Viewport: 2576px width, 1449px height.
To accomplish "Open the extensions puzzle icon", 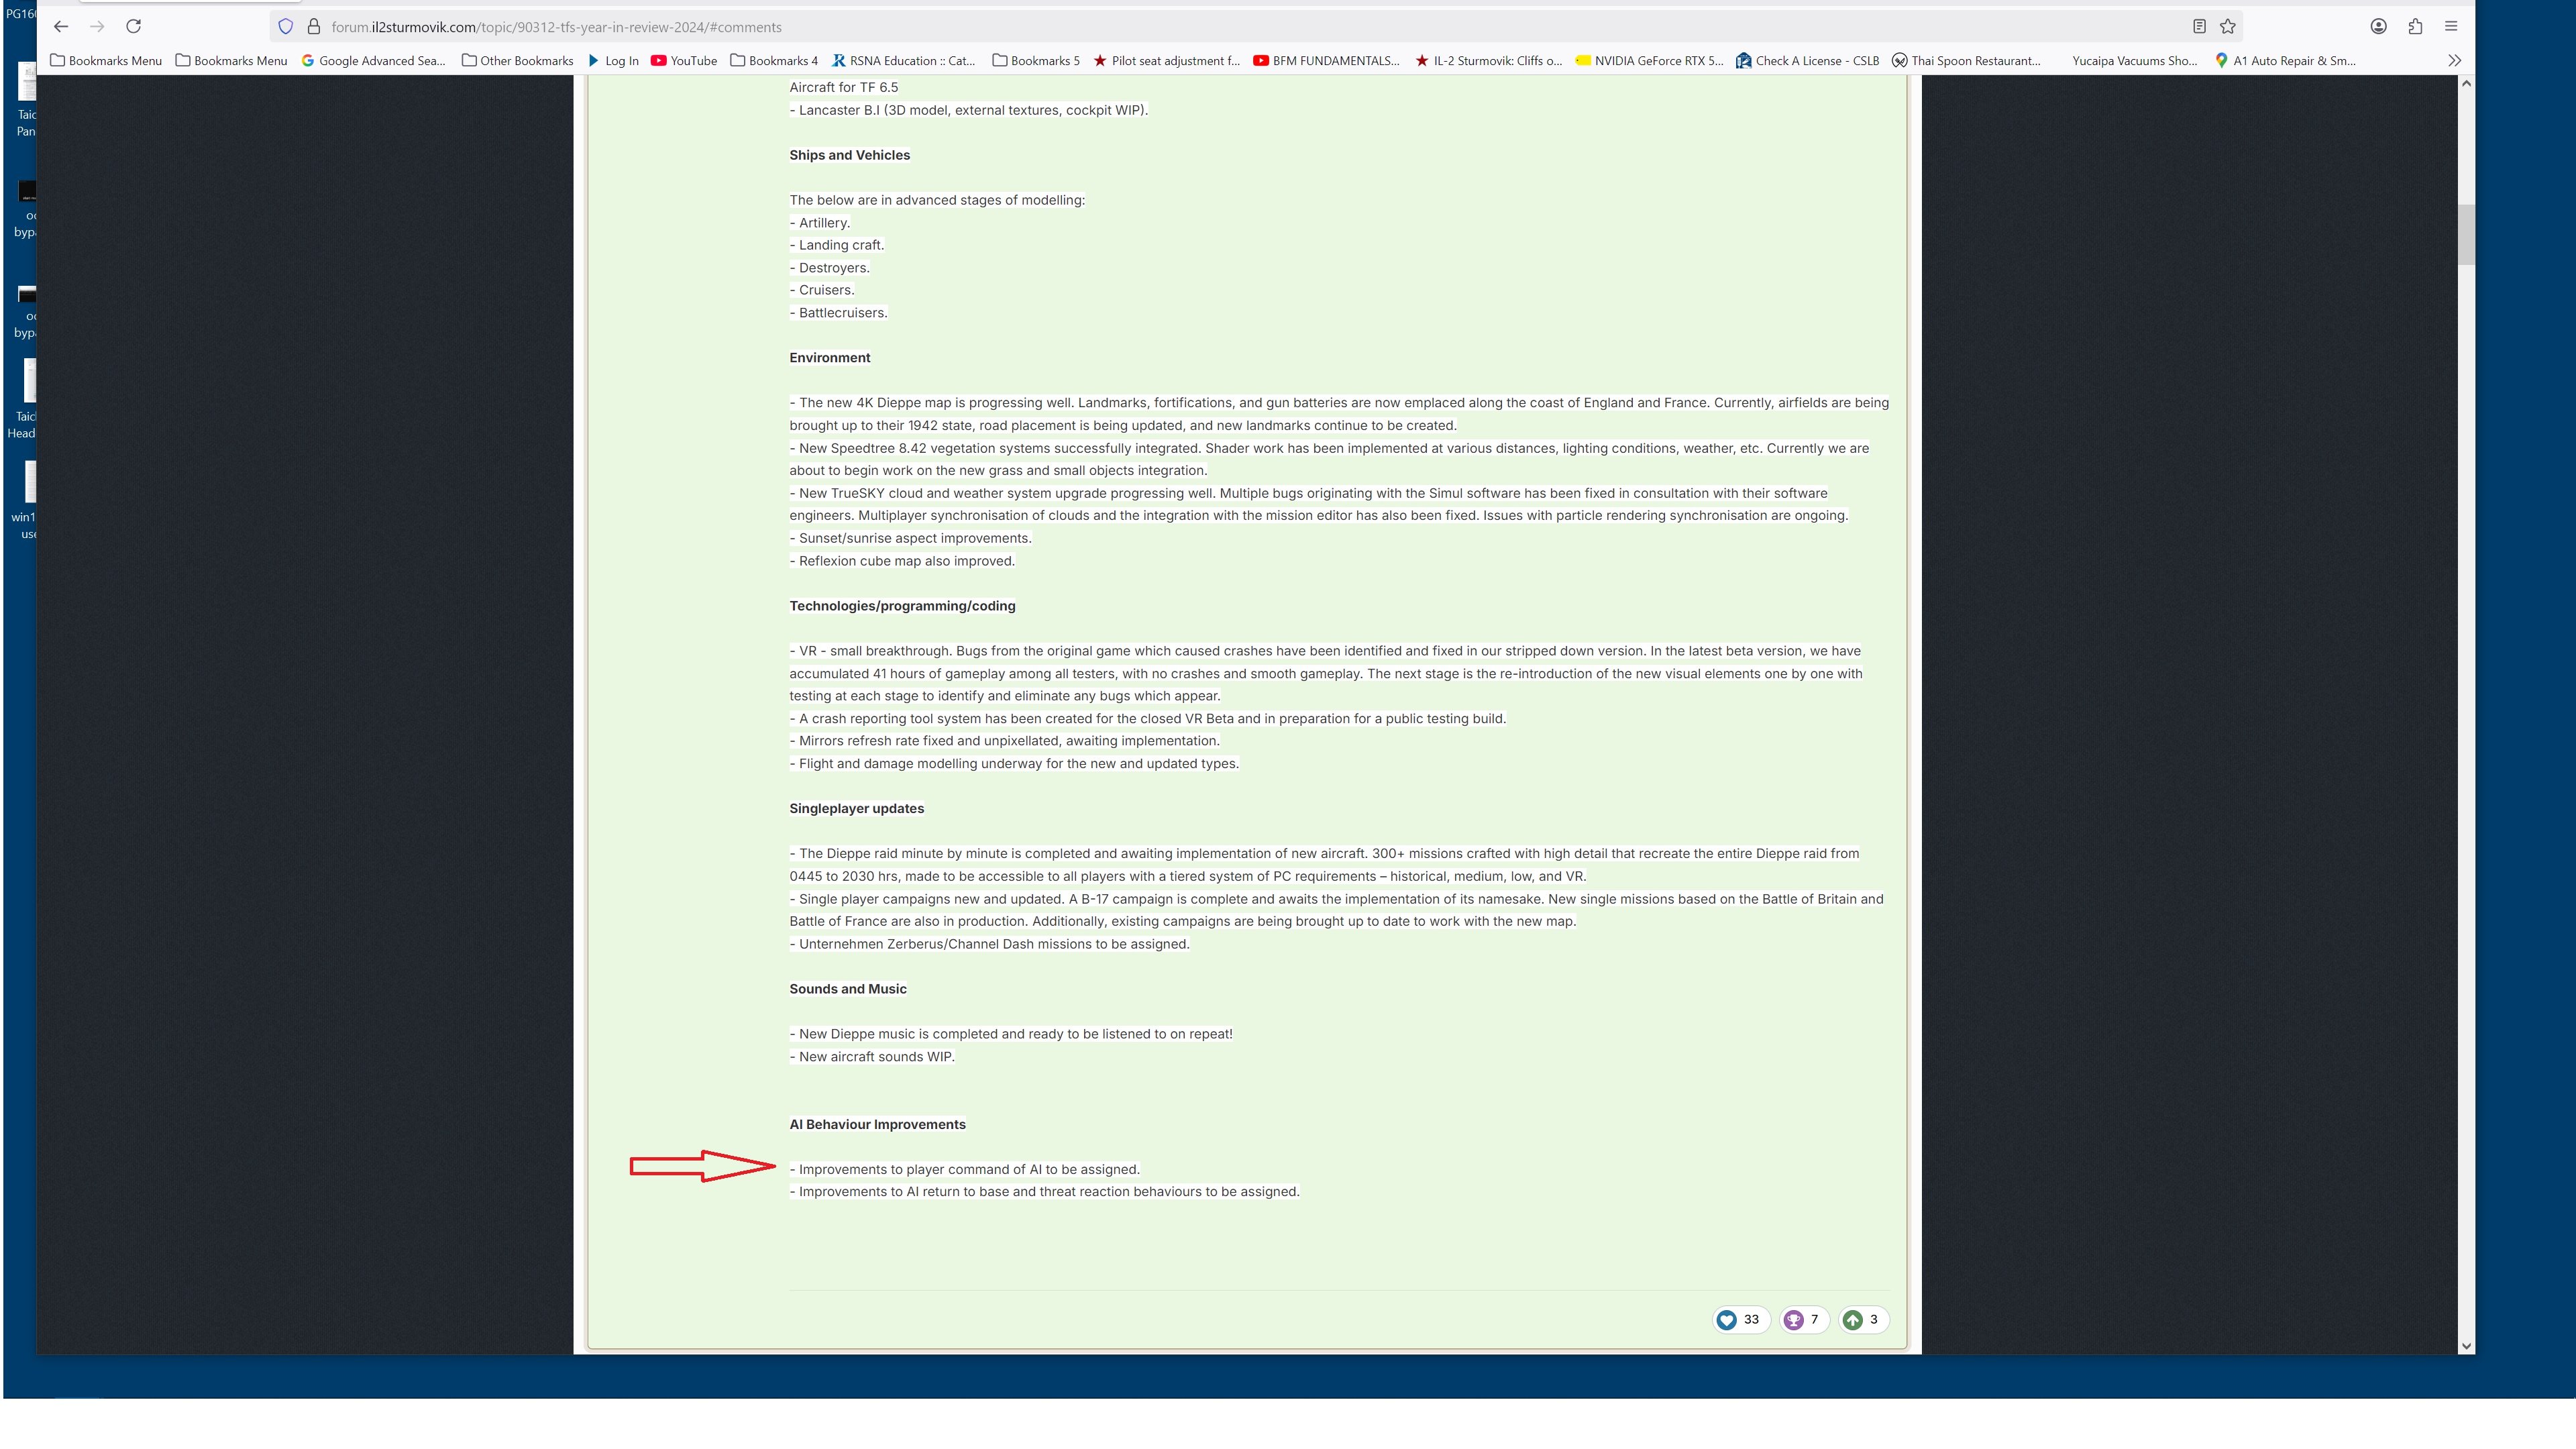I will click(2415, 27).
